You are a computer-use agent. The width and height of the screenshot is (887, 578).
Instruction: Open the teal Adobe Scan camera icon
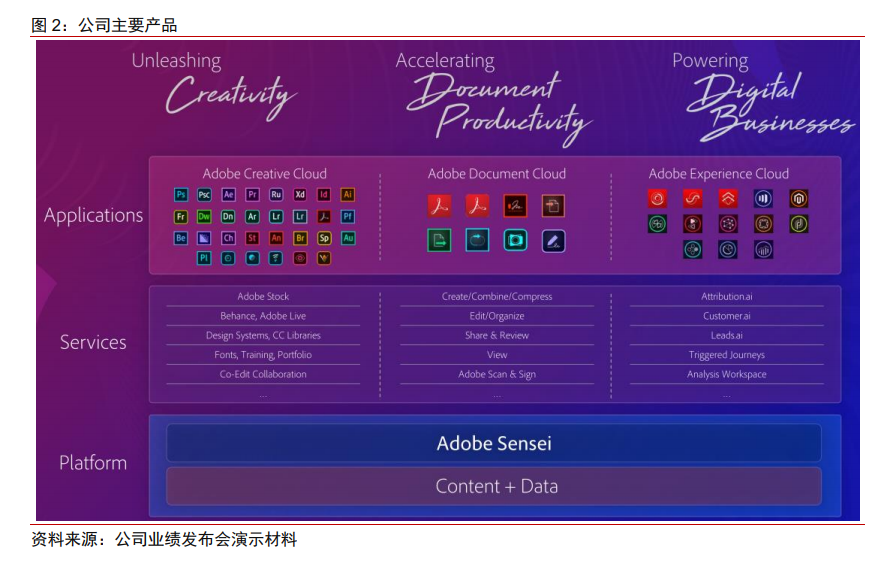pyautogui.click(x=515, y=241)
